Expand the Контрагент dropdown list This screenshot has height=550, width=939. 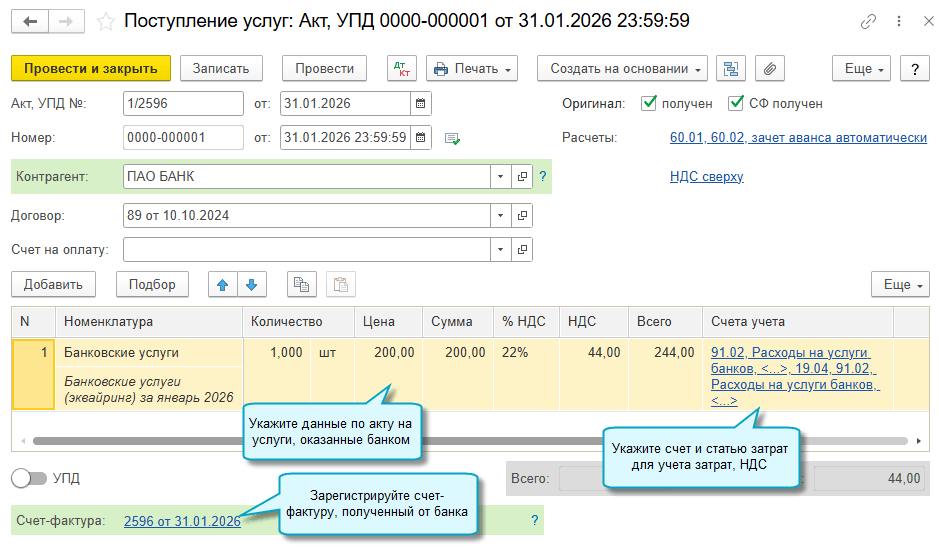tap(501, 177)
